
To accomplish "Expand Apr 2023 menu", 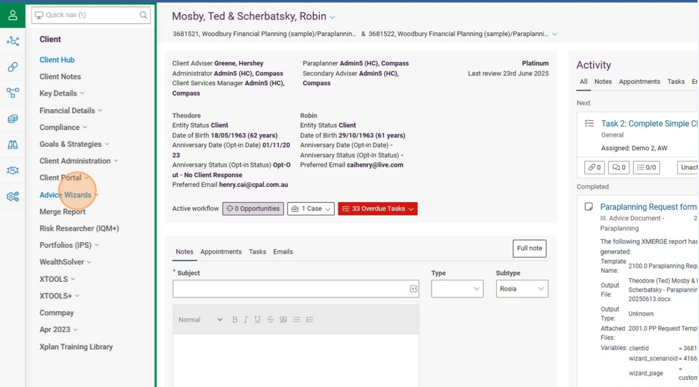I will [58, 329].
